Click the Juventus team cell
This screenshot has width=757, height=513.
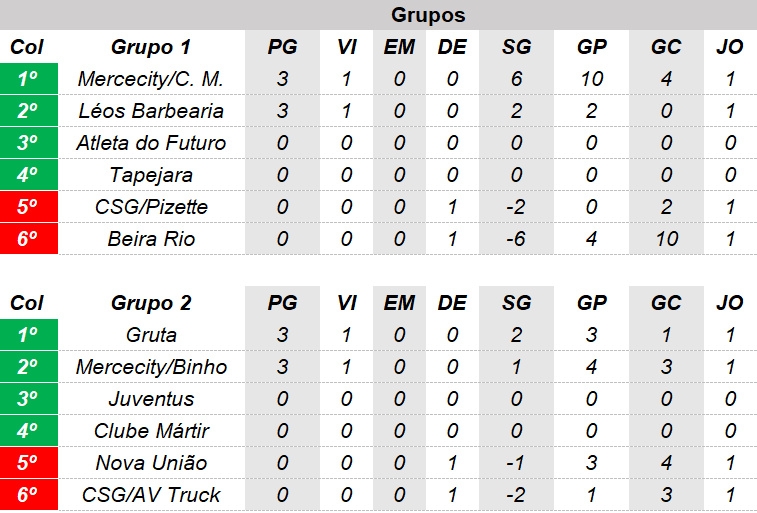(x=151, y=399)
